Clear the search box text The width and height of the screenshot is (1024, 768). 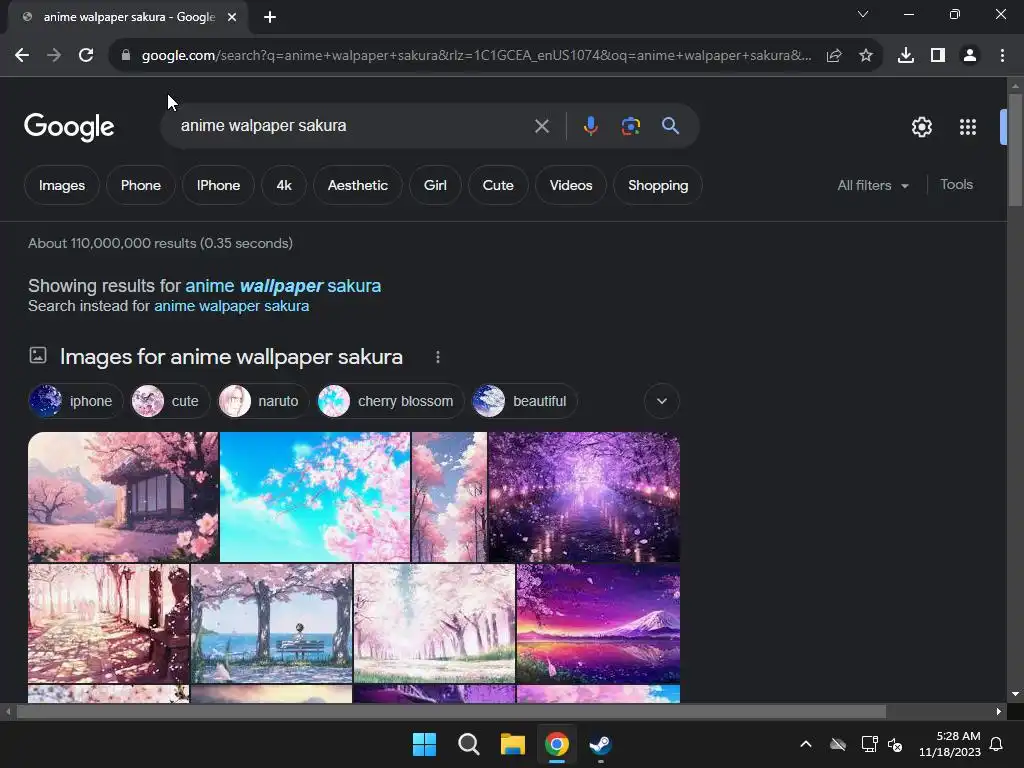541,126
